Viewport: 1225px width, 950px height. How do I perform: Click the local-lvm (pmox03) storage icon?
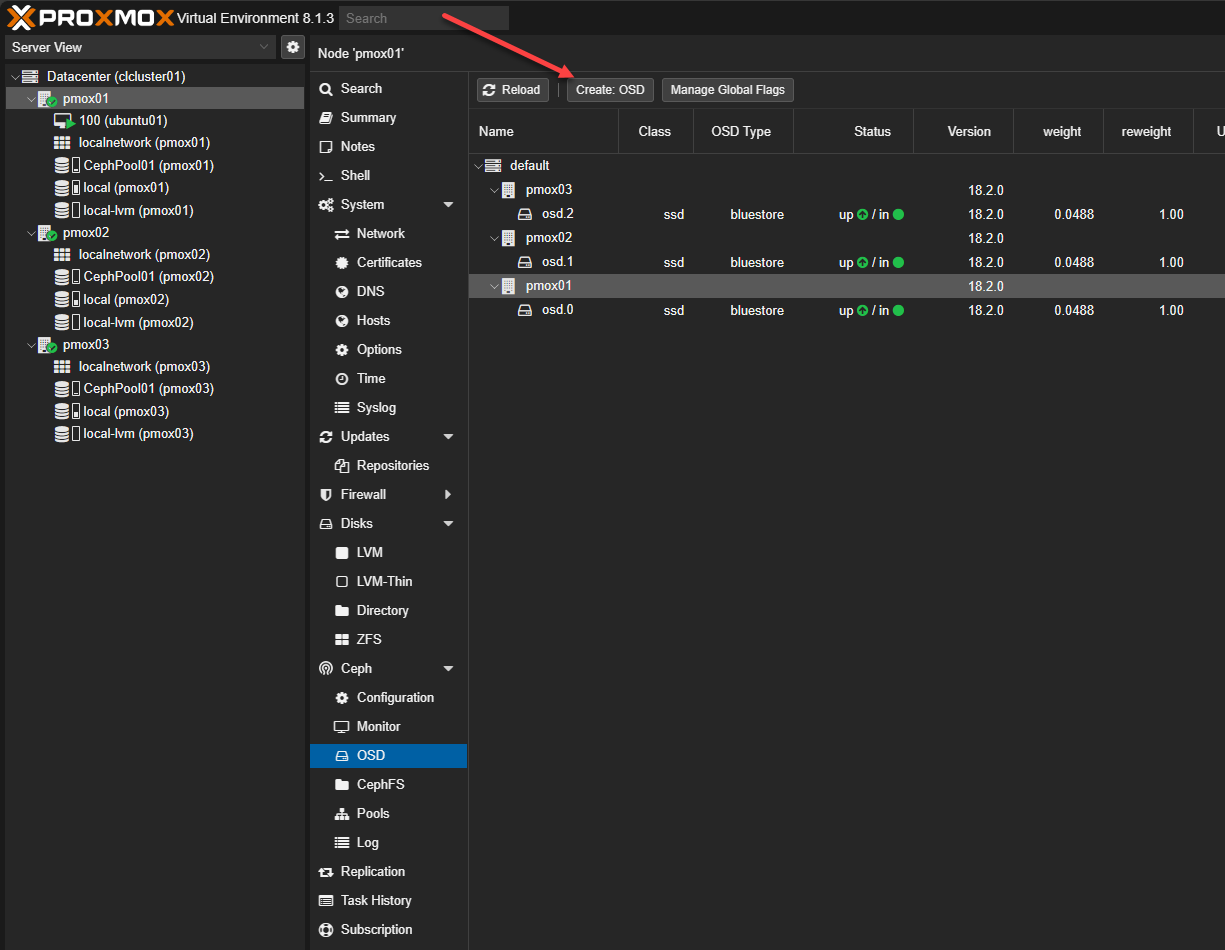point(63,434)
